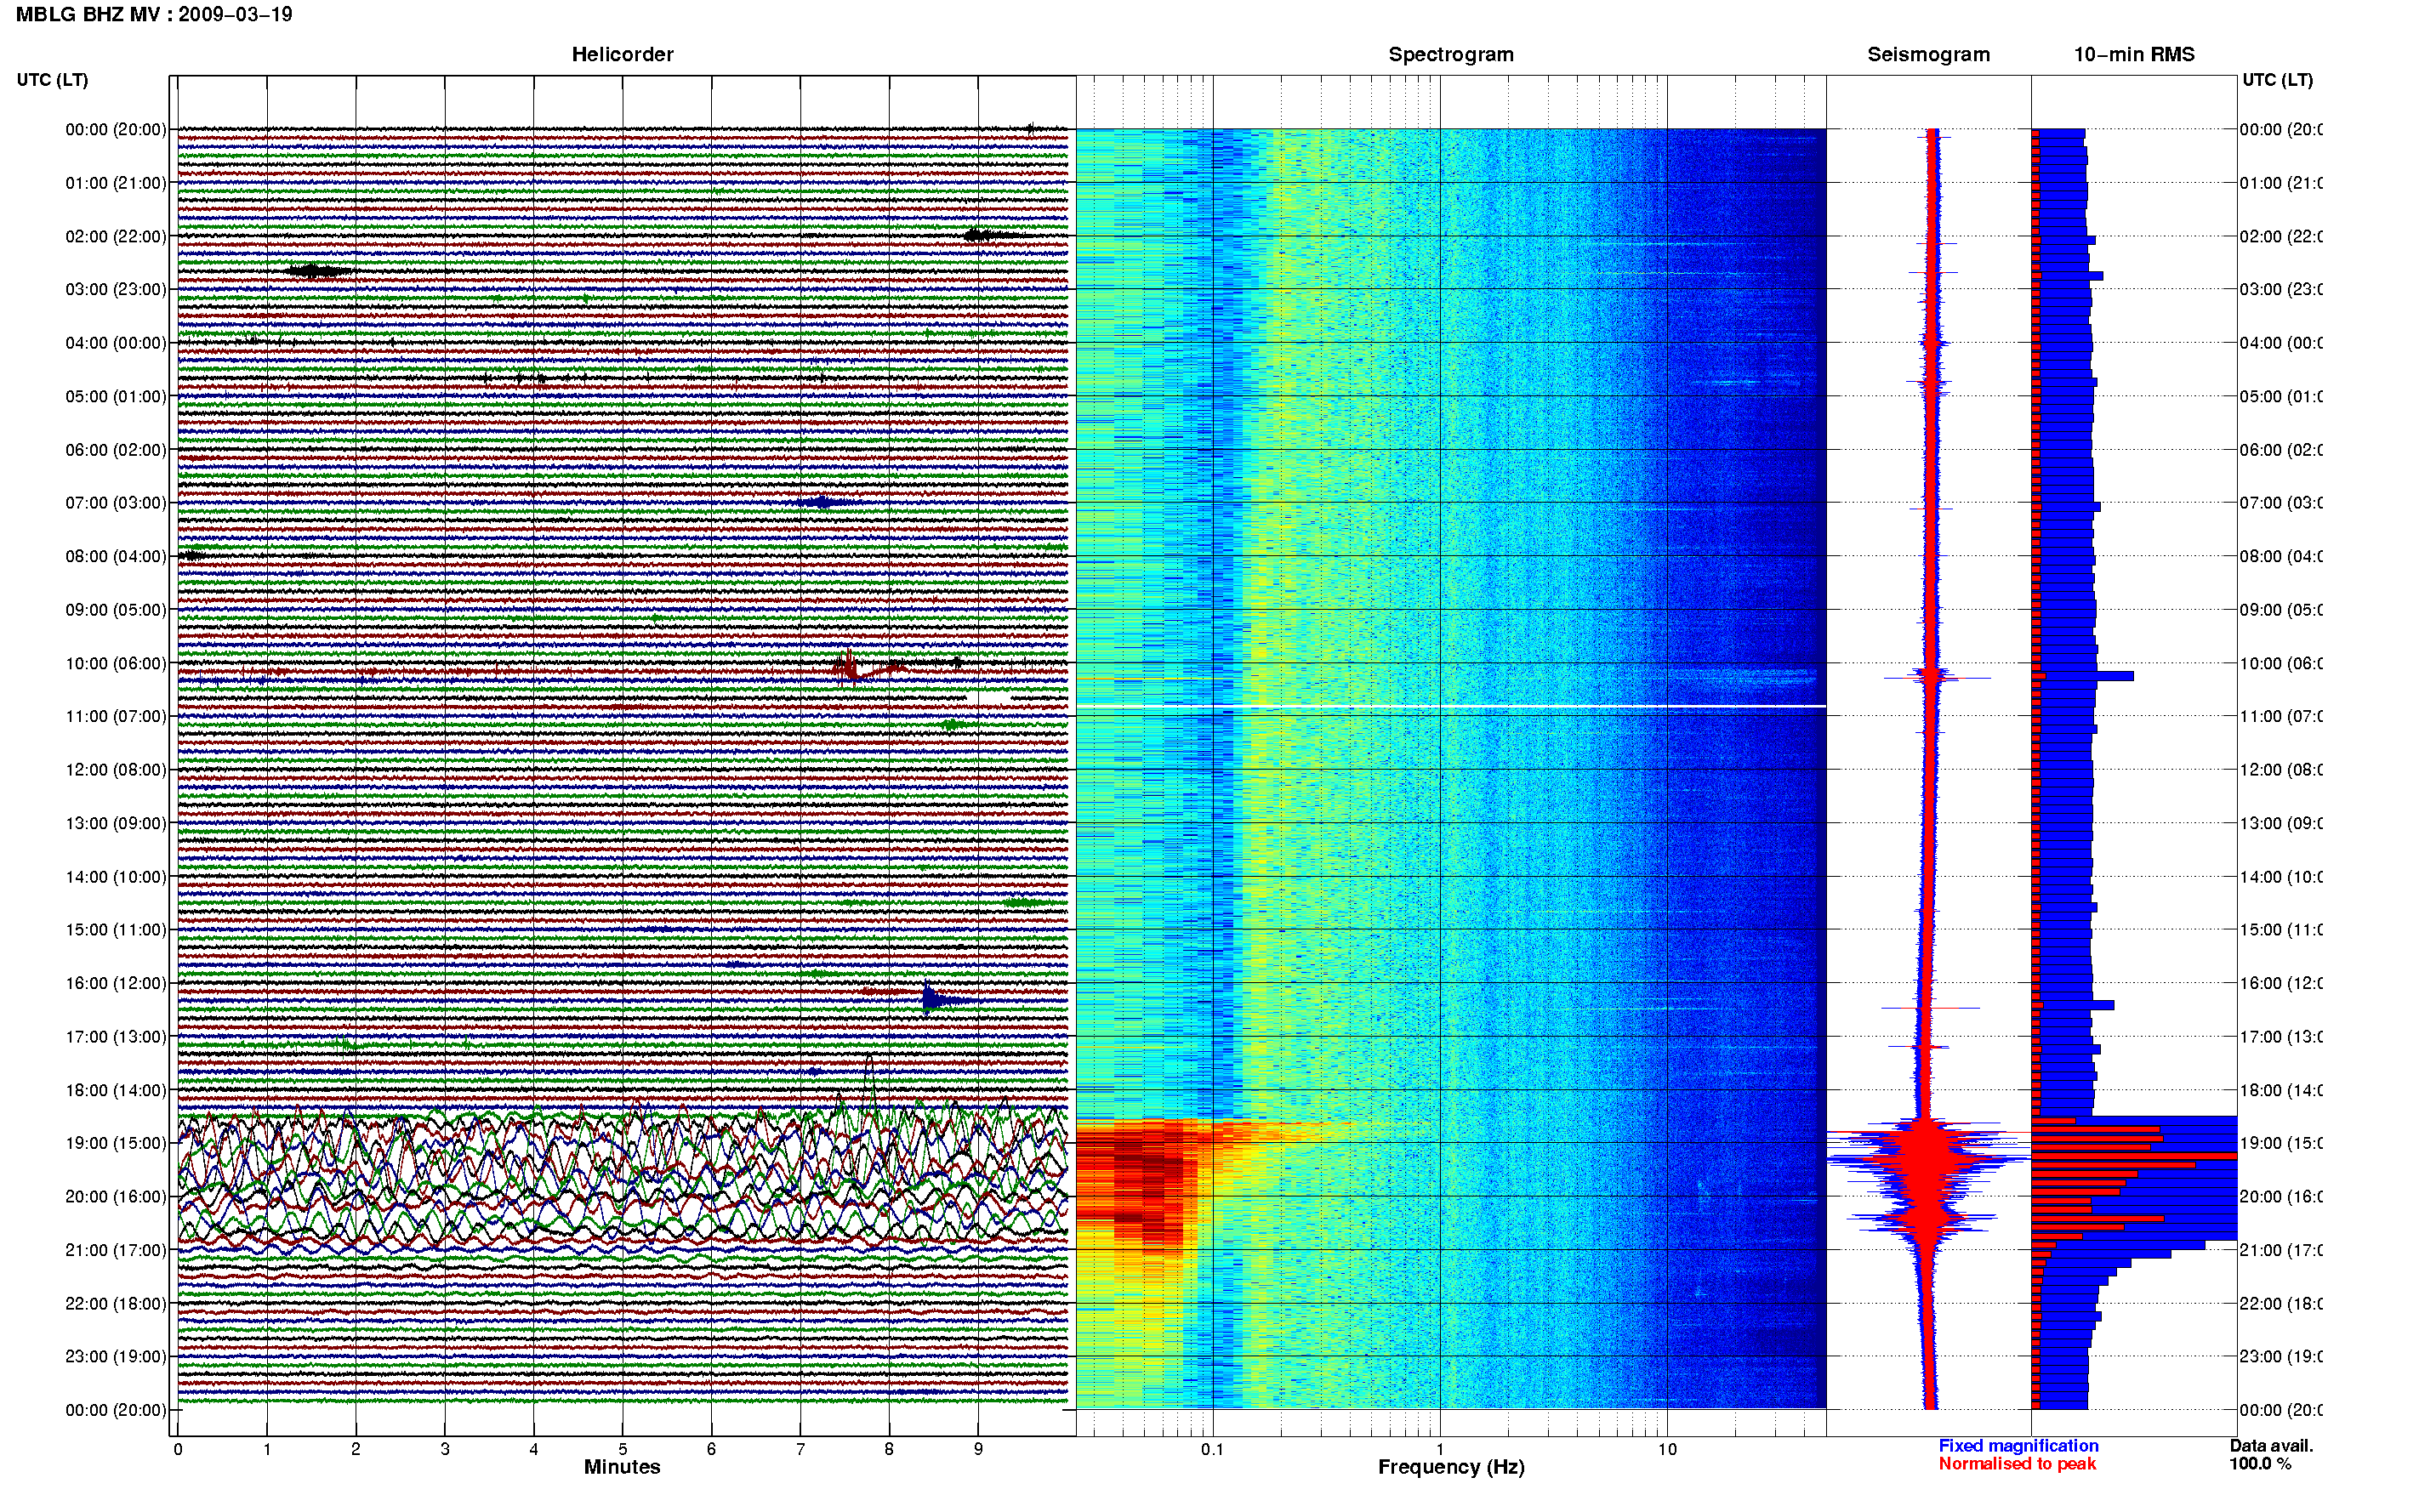Click the blue RMS bar spike at 10:10
Screen dimensions: 2419x1512
click(2086, 677)
